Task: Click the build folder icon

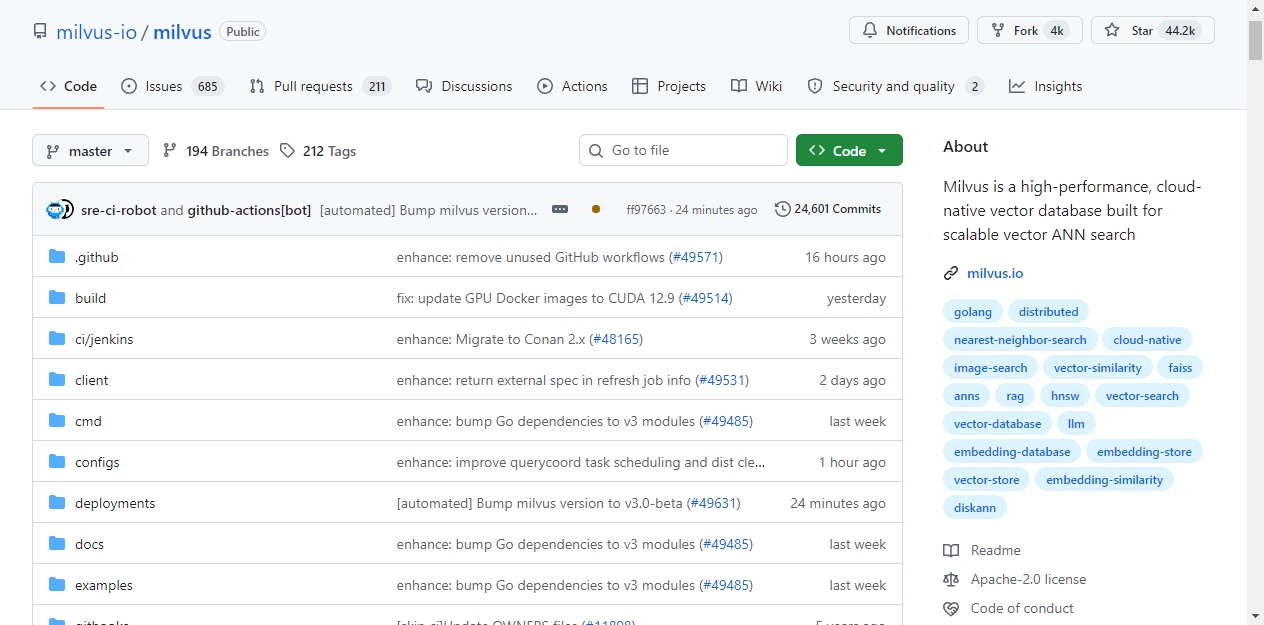Action: click(57, 298)
